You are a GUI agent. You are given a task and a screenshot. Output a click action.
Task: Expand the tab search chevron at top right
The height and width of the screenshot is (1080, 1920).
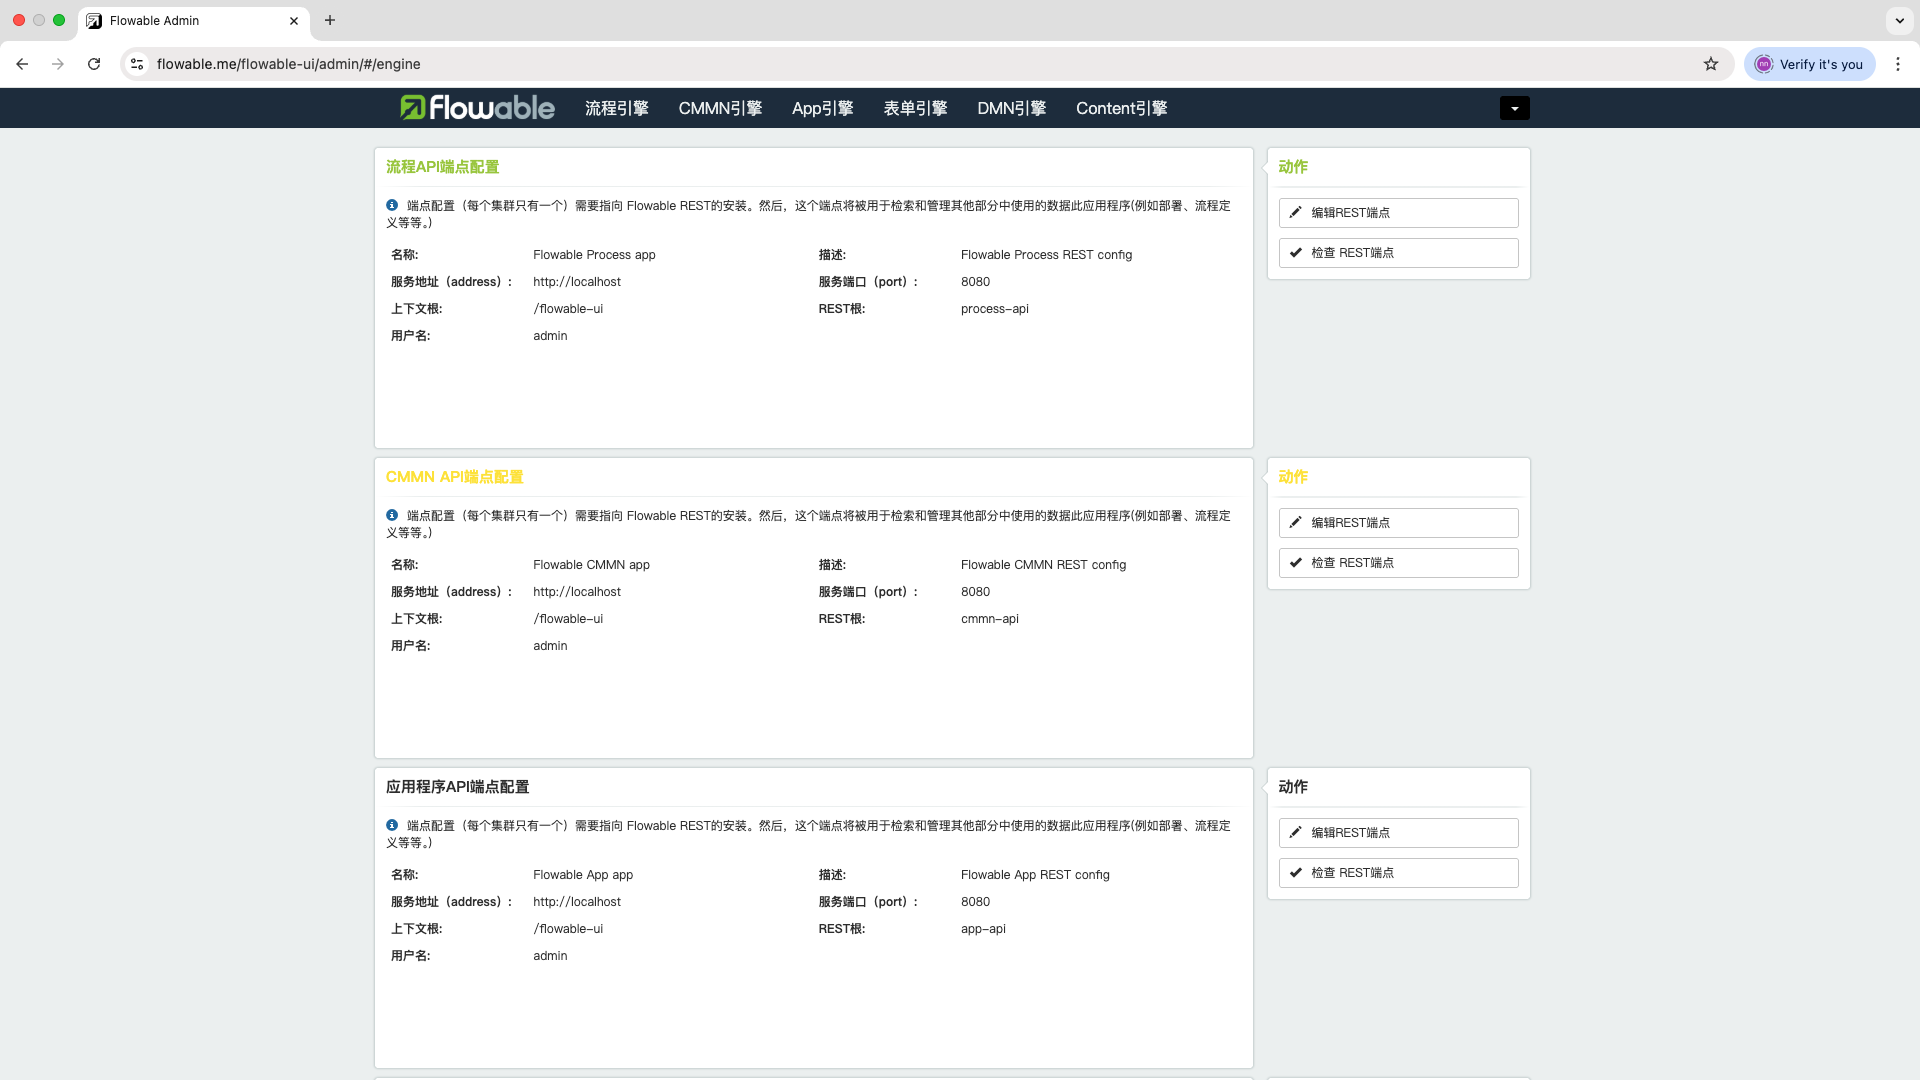[1899, 20]
